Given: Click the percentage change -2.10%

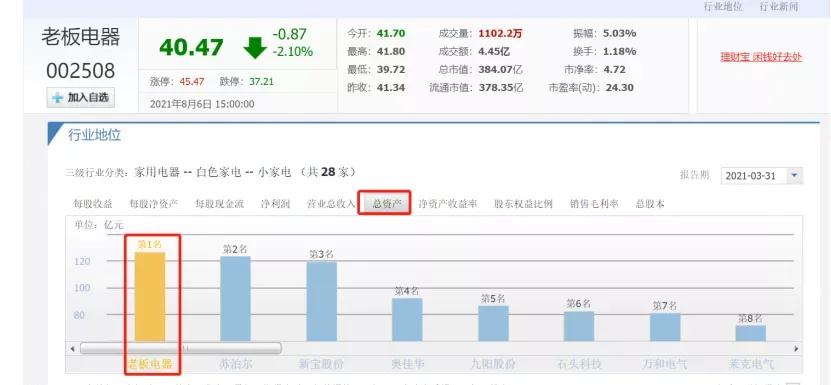Looking at the screenshot, I should [293, 51].
